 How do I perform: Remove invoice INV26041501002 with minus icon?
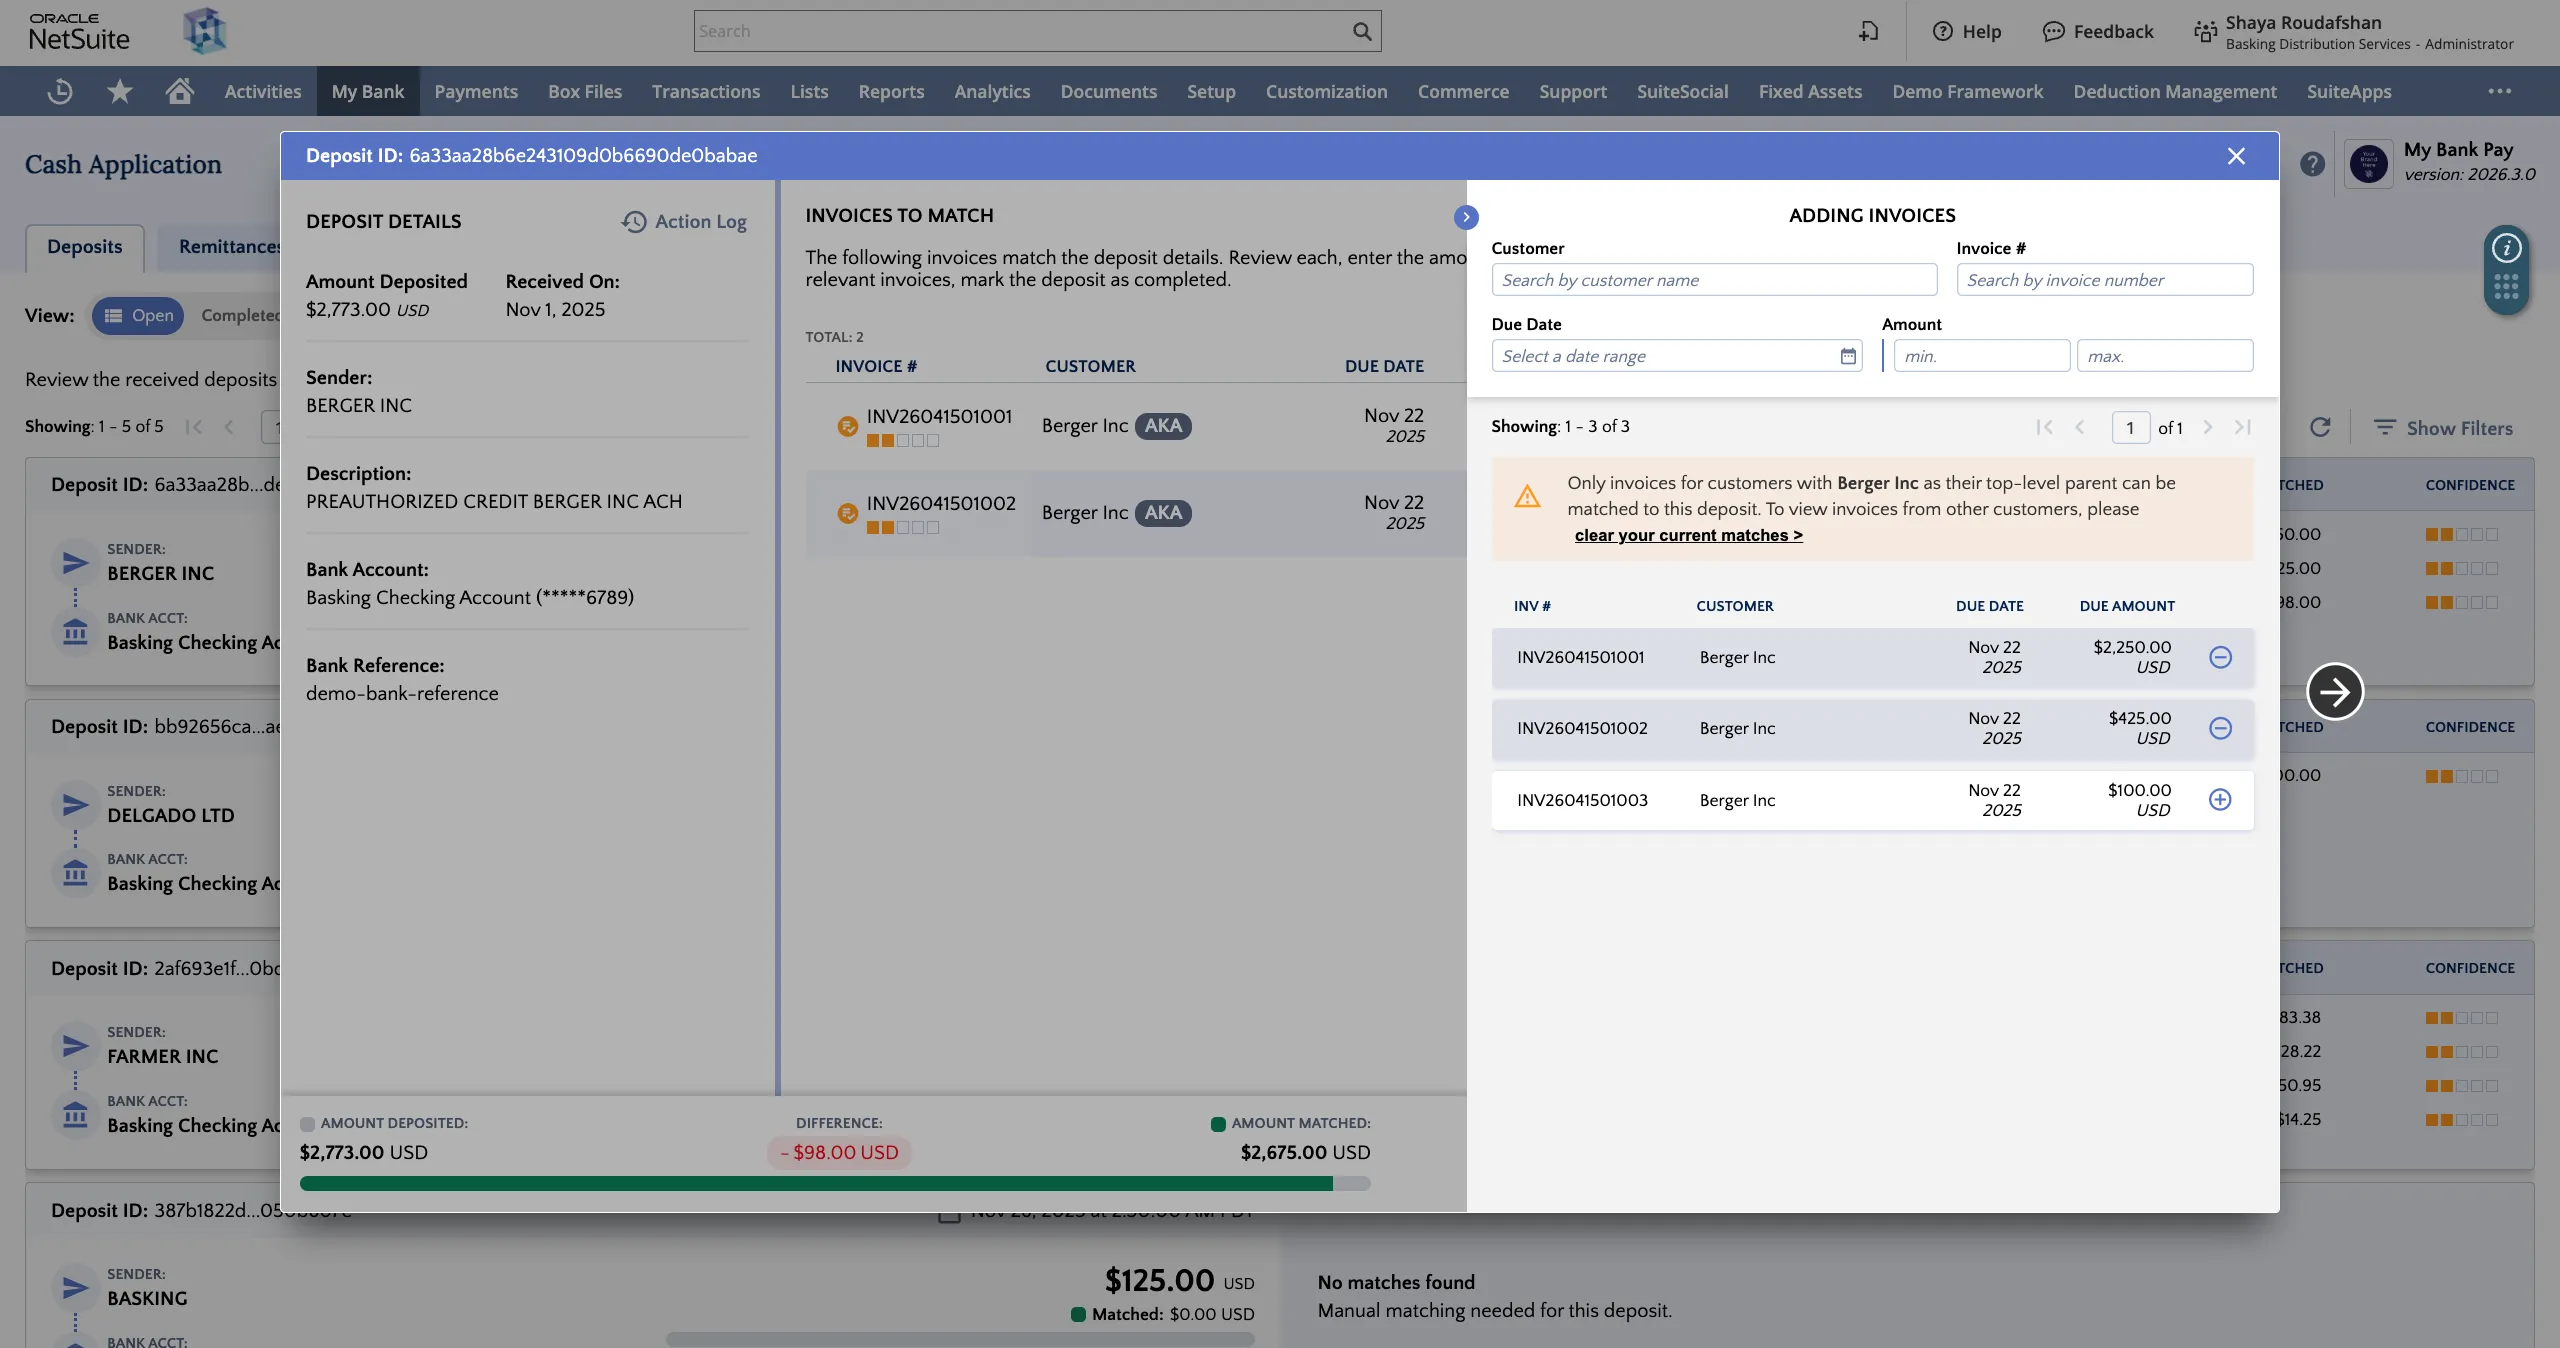pyautogui.click(x=2220, y=728)
